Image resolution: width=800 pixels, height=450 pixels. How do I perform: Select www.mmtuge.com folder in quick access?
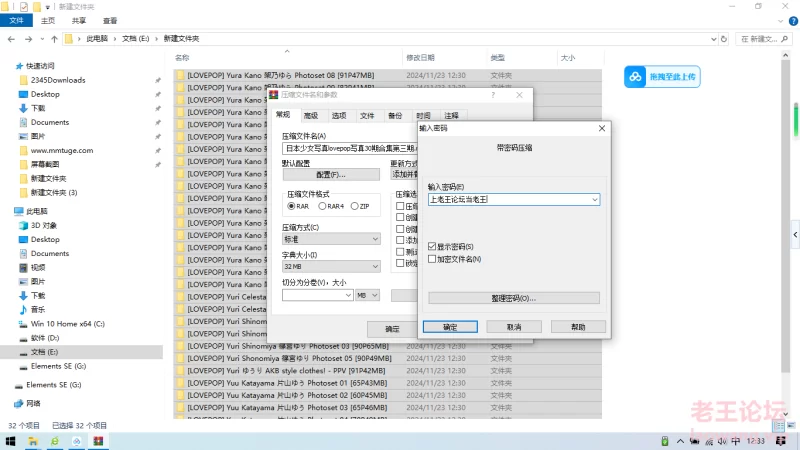point(61,151)
